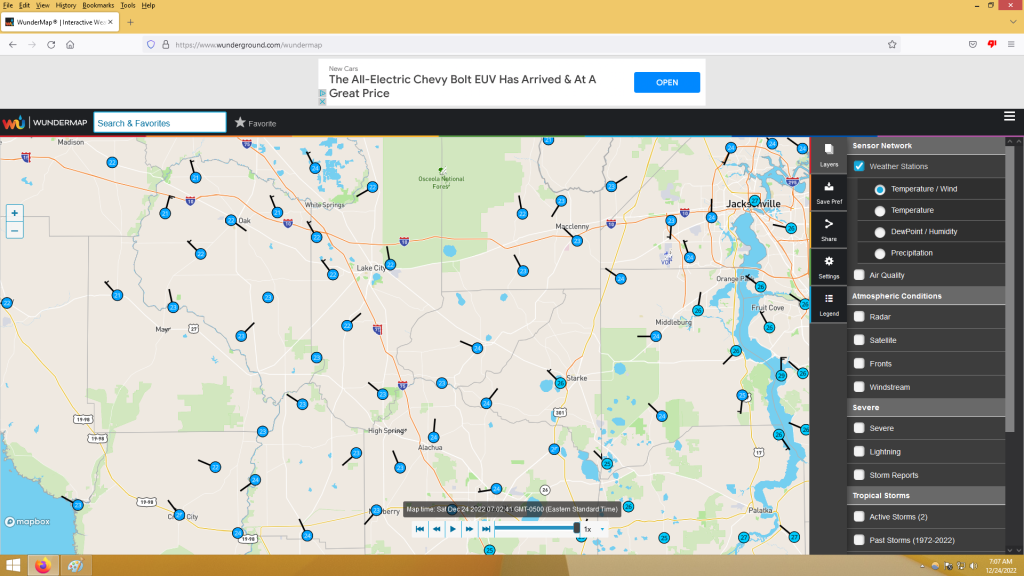Image resolution: width=1024 pixels, height=576 pixels.
Task: Open the Layers panel icon
Action: pos(828,155)
